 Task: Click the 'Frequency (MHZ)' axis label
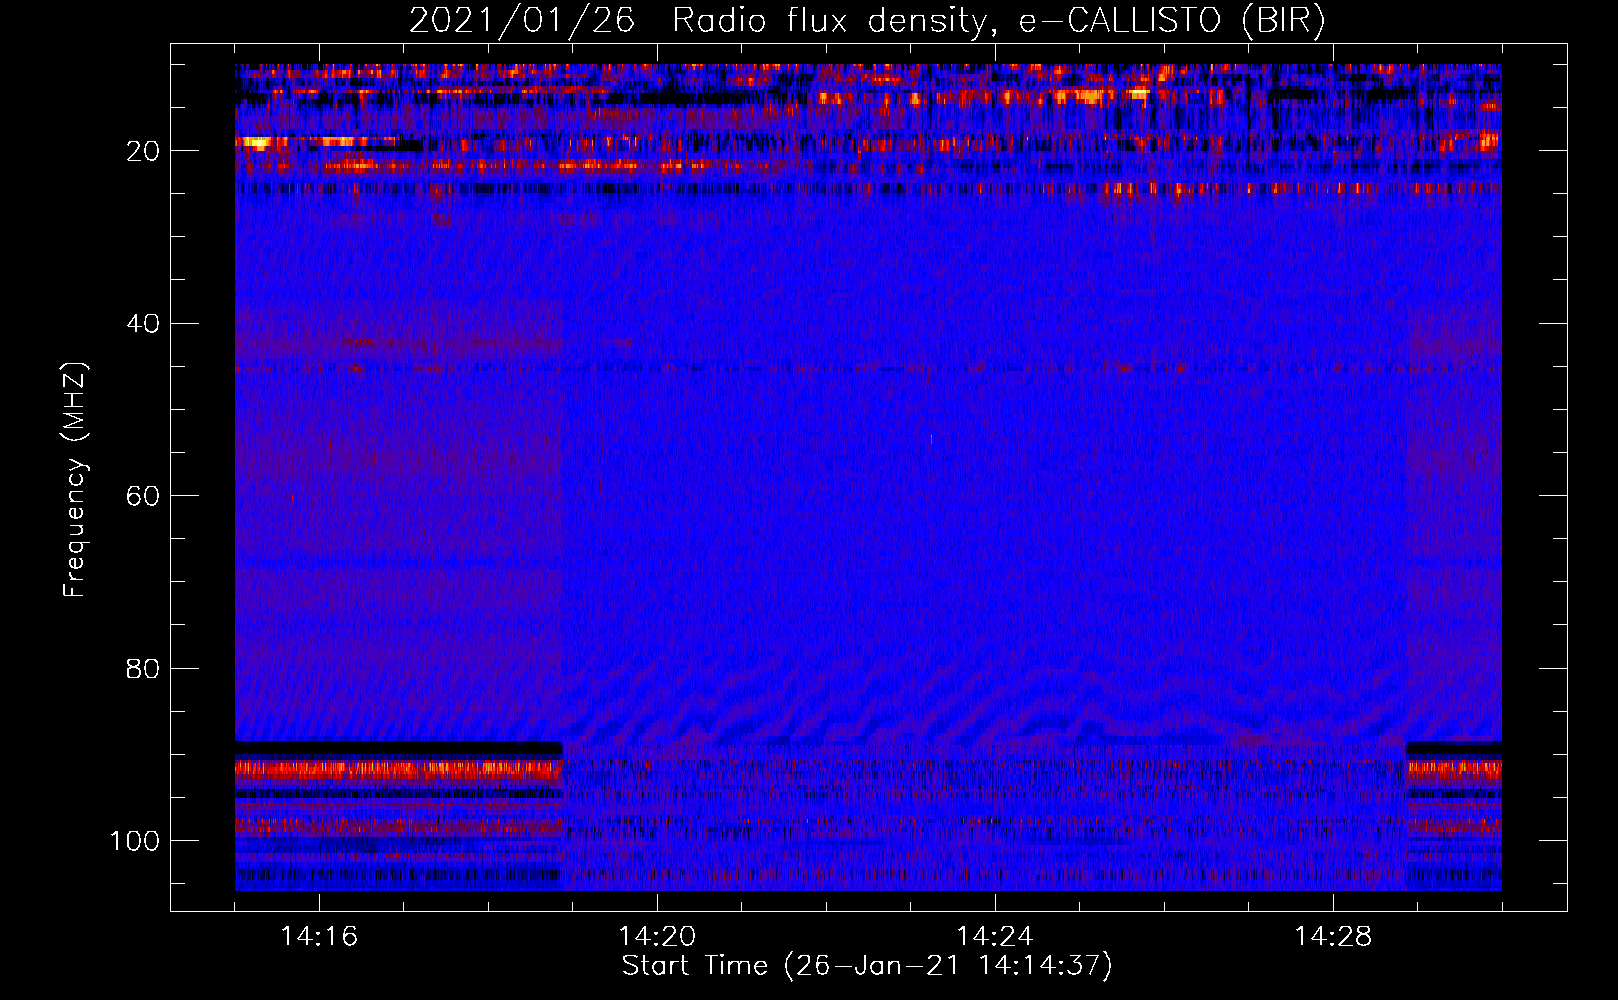[x=75, y=480]
